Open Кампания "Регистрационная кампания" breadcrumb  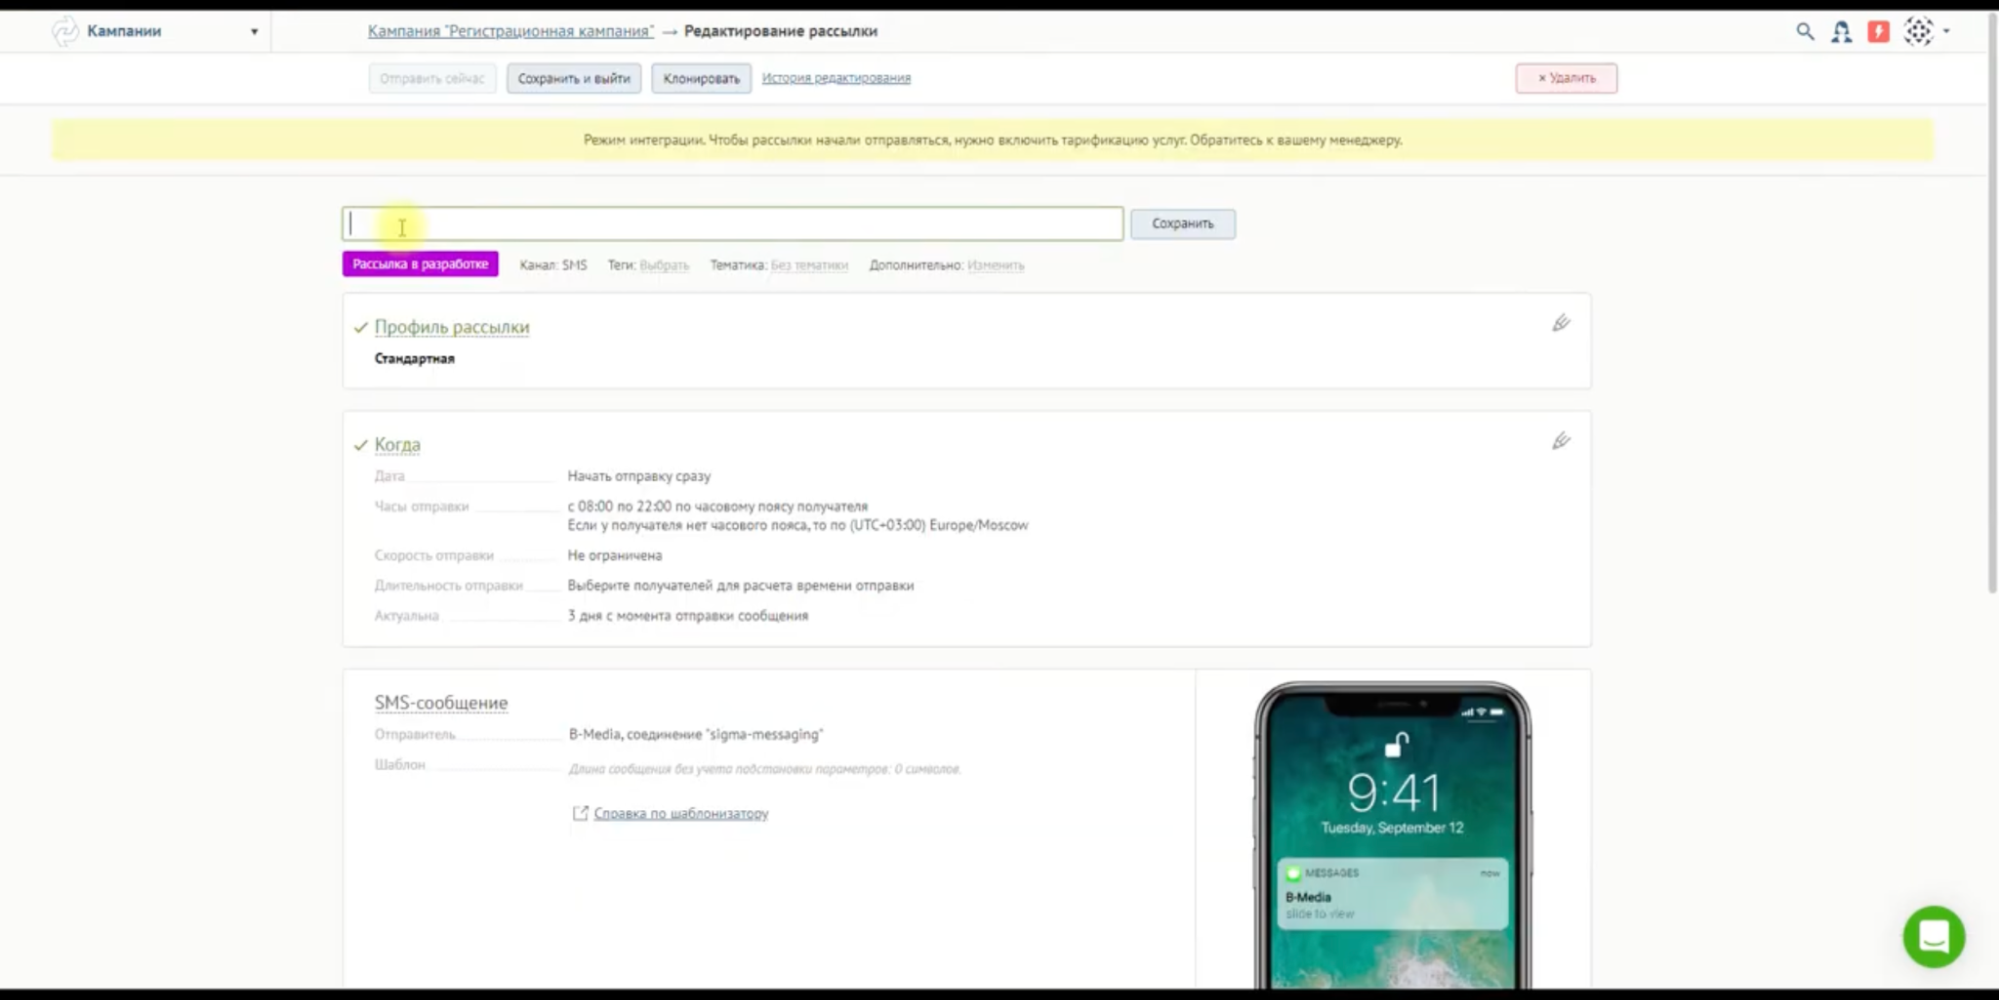coord(510,31)
